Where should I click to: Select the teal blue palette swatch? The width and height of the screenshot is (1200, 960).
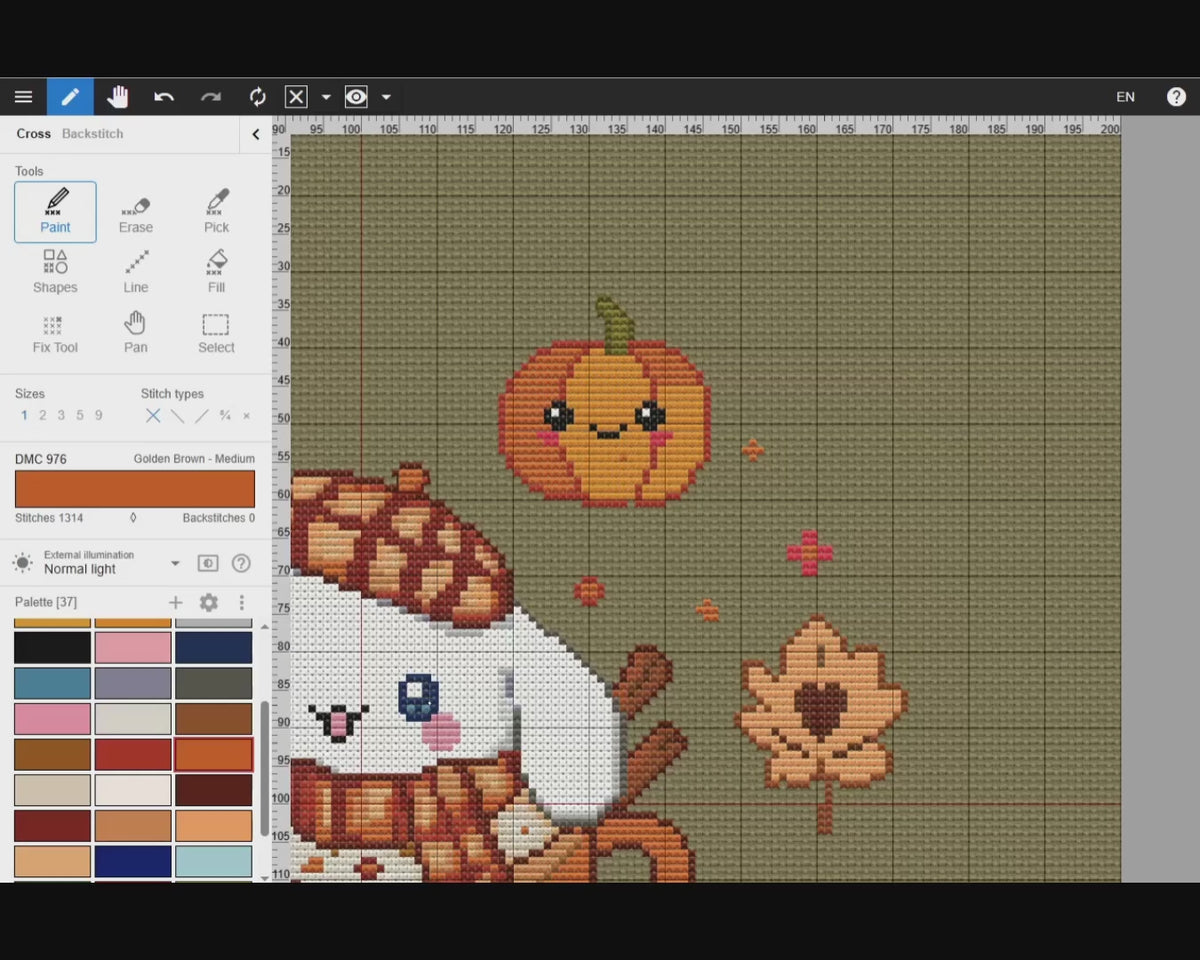click(52, 683)
